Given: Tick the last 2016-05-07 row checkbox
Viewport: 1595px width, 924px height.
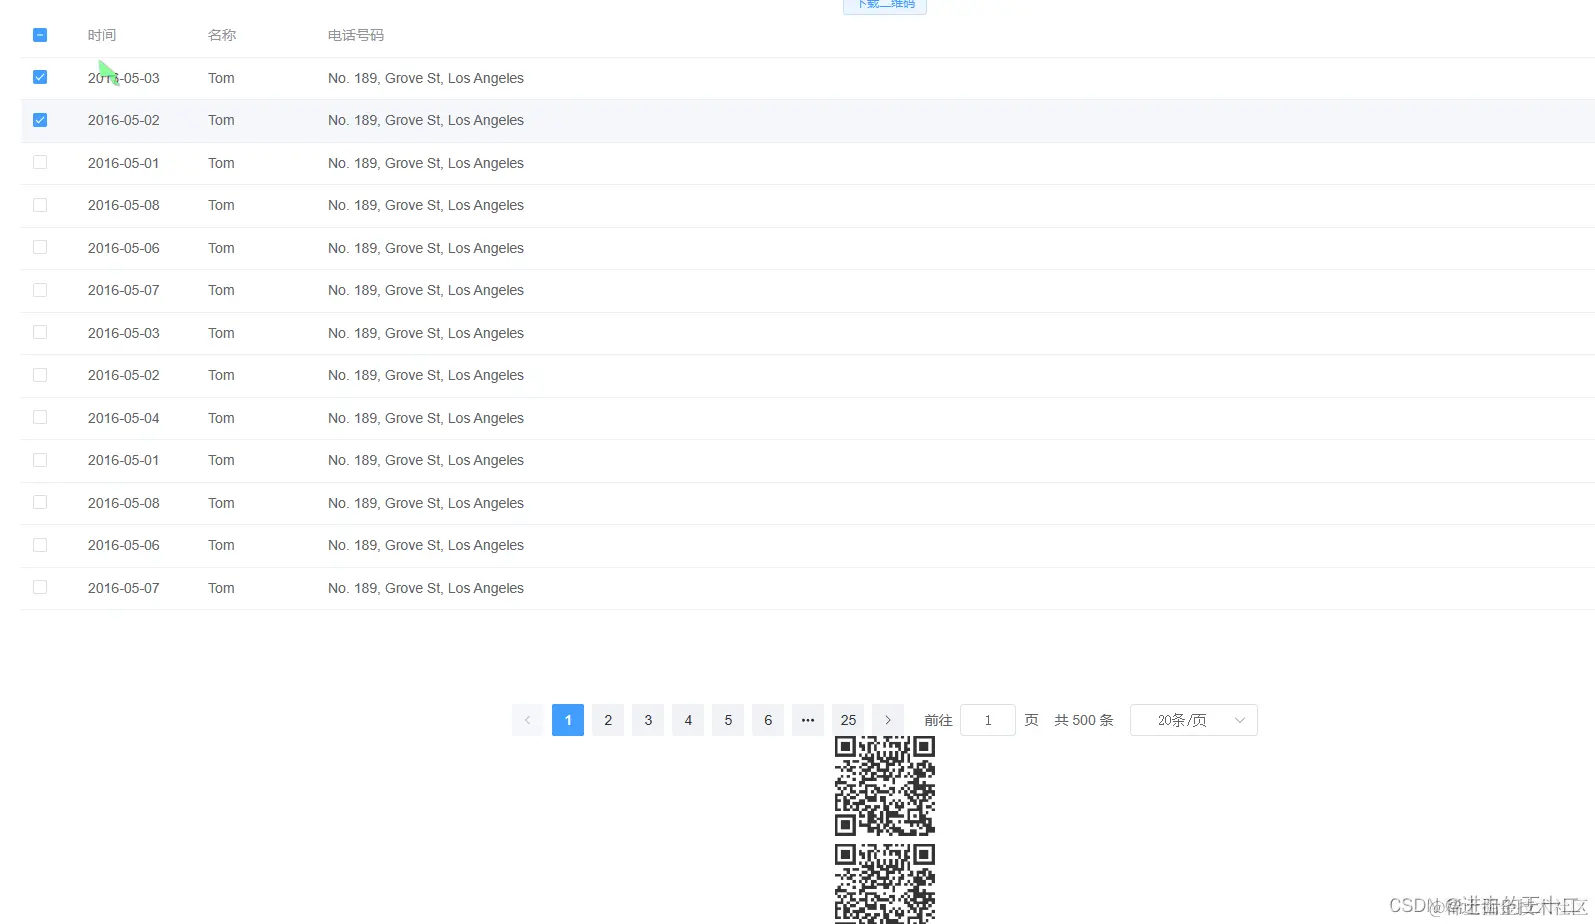Looking at the screenshot, I should [40, 587].
